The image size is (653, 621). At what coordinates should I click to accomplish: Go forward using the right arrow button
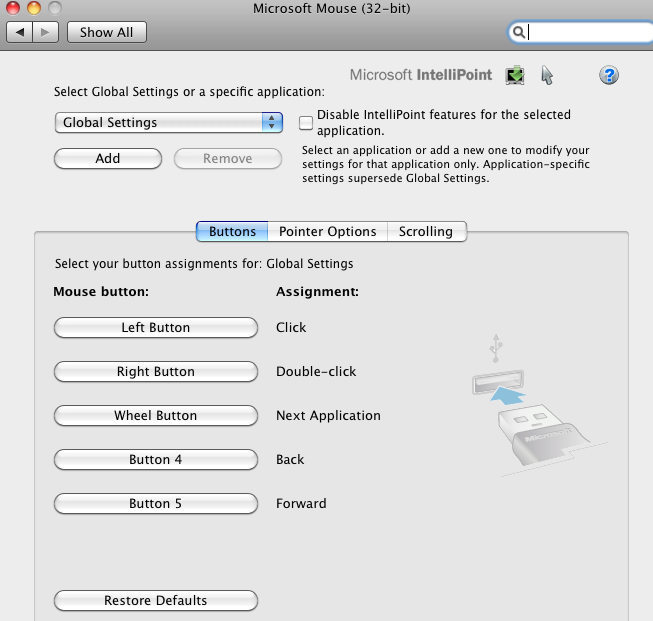[45, 32]
